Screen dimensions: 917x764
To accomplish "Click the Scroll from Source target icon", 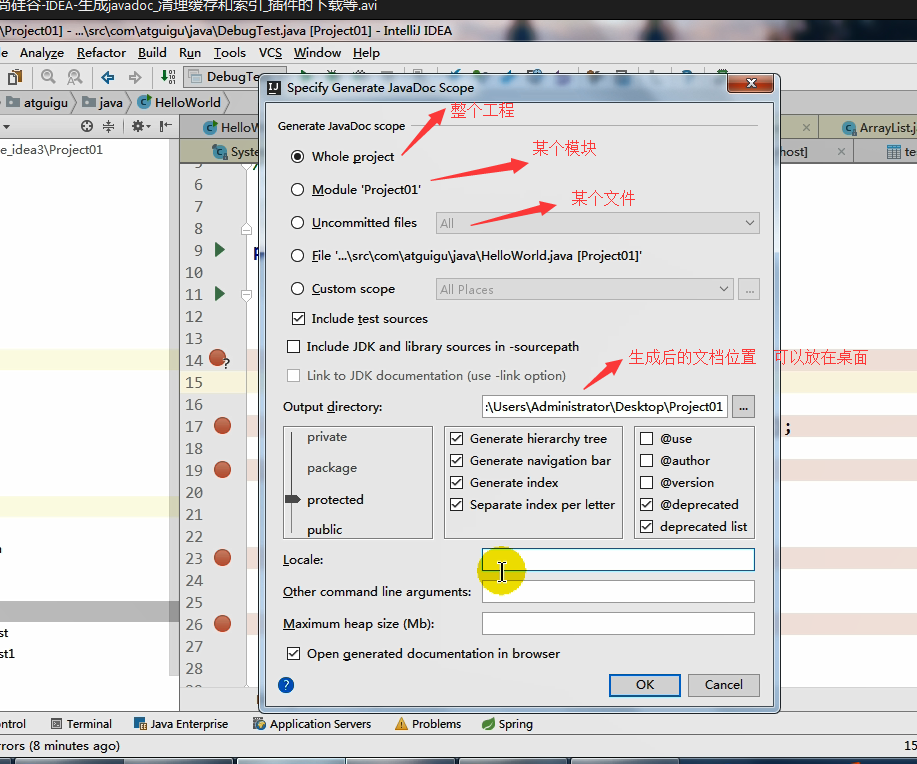I will (x=87, y=126).
